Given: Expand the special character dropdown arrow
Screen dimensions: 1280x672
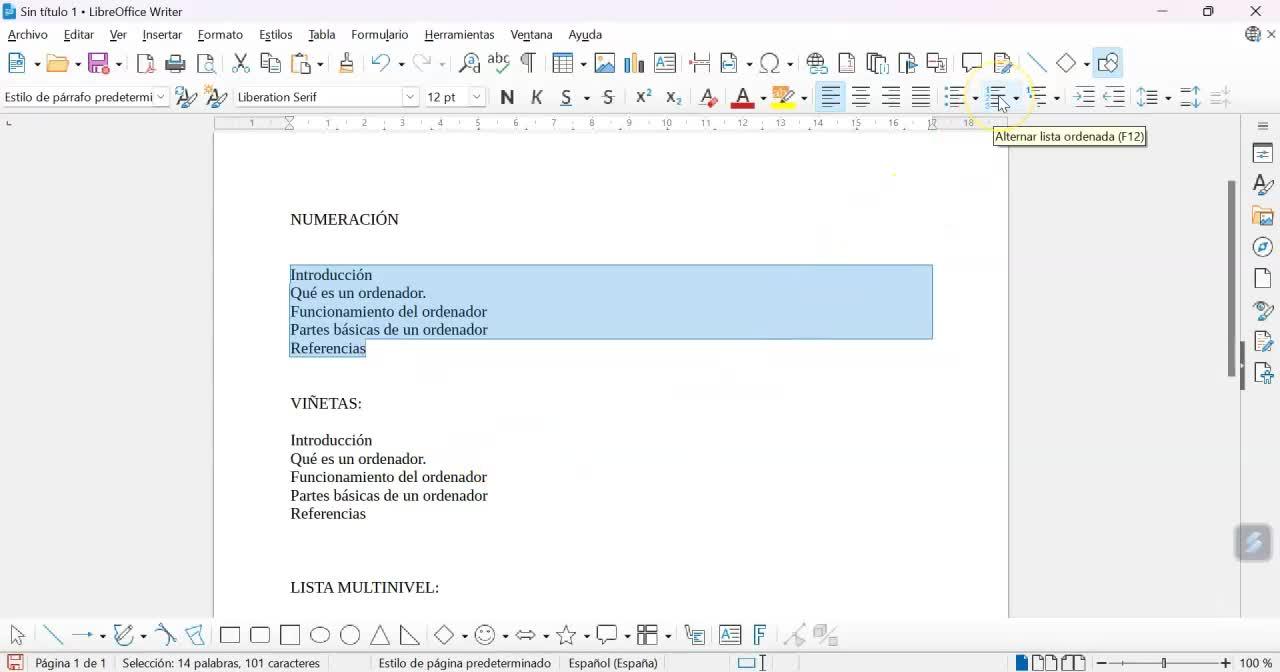Looking at the screenshot, I should tap(790, 64).
